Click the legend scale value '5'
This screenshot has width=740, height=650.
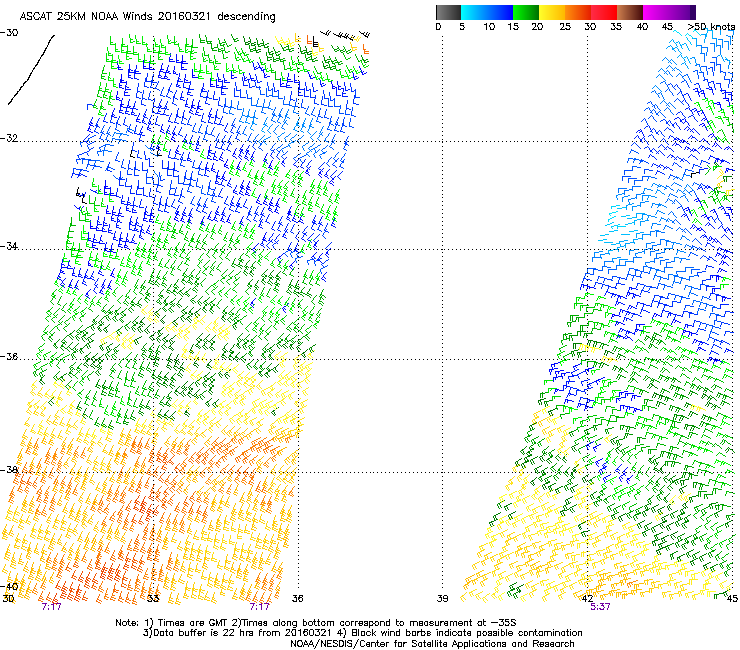462,27
